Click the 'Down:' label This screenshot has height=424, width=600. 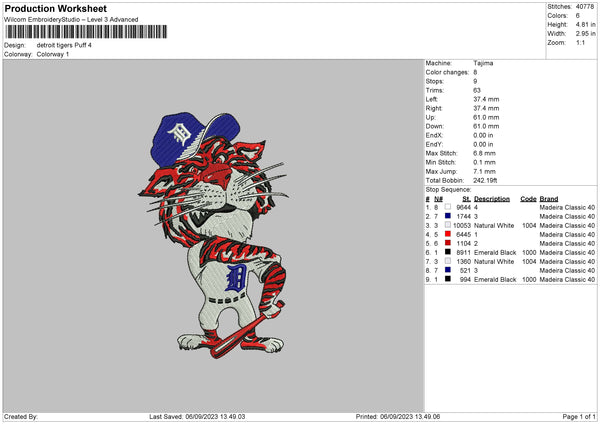434,126
